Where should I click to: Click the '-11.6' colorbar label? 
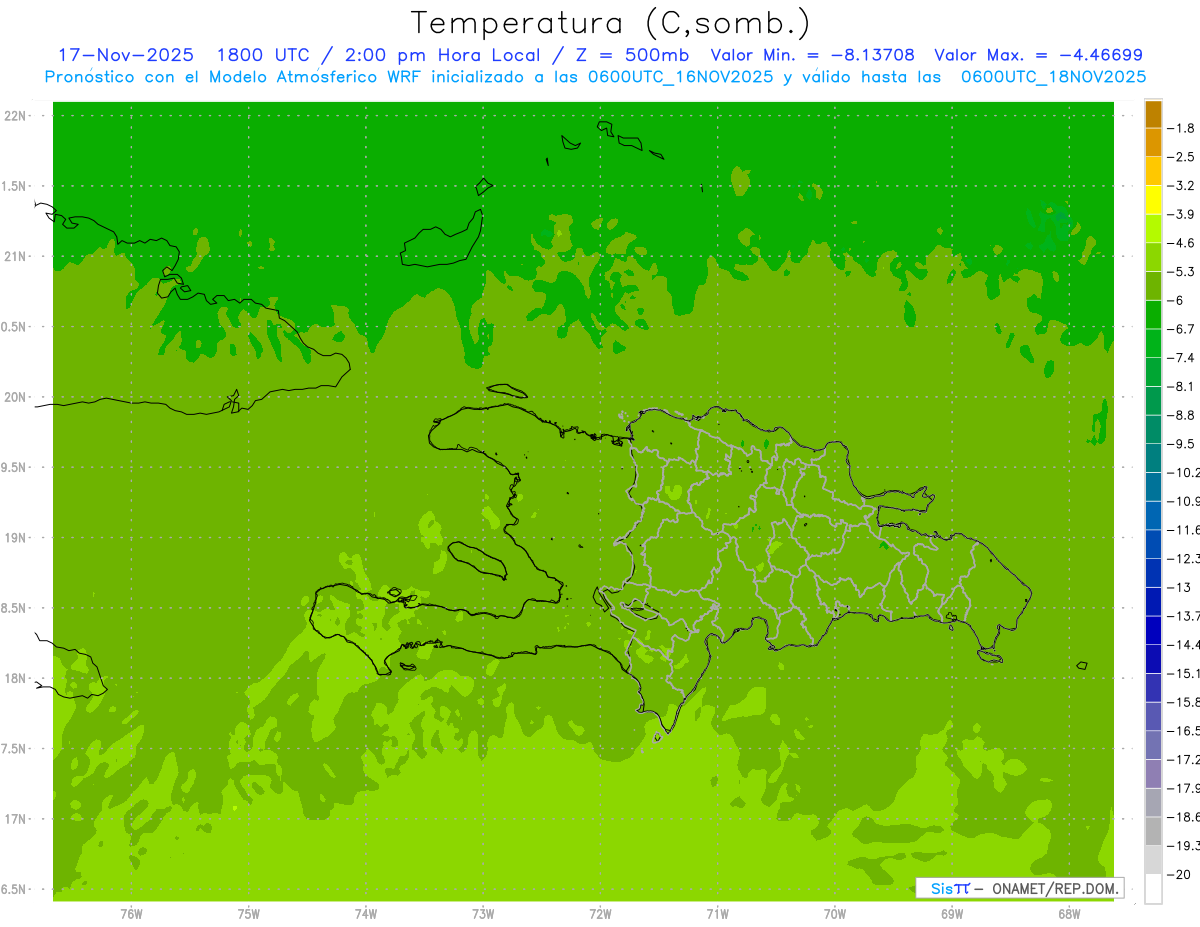click(x=1184, y=529)
